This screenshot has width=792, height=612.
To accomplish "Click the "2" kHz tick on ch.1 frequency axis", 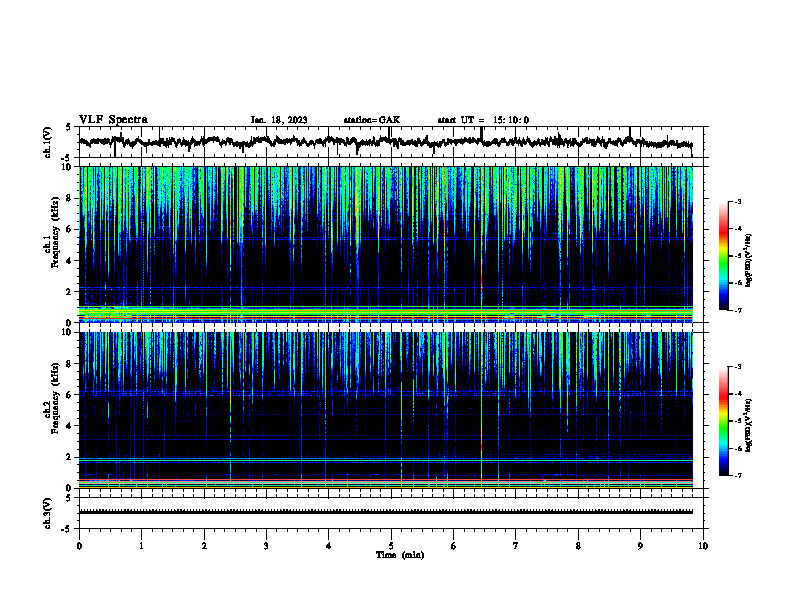I will tap(71, 292).
